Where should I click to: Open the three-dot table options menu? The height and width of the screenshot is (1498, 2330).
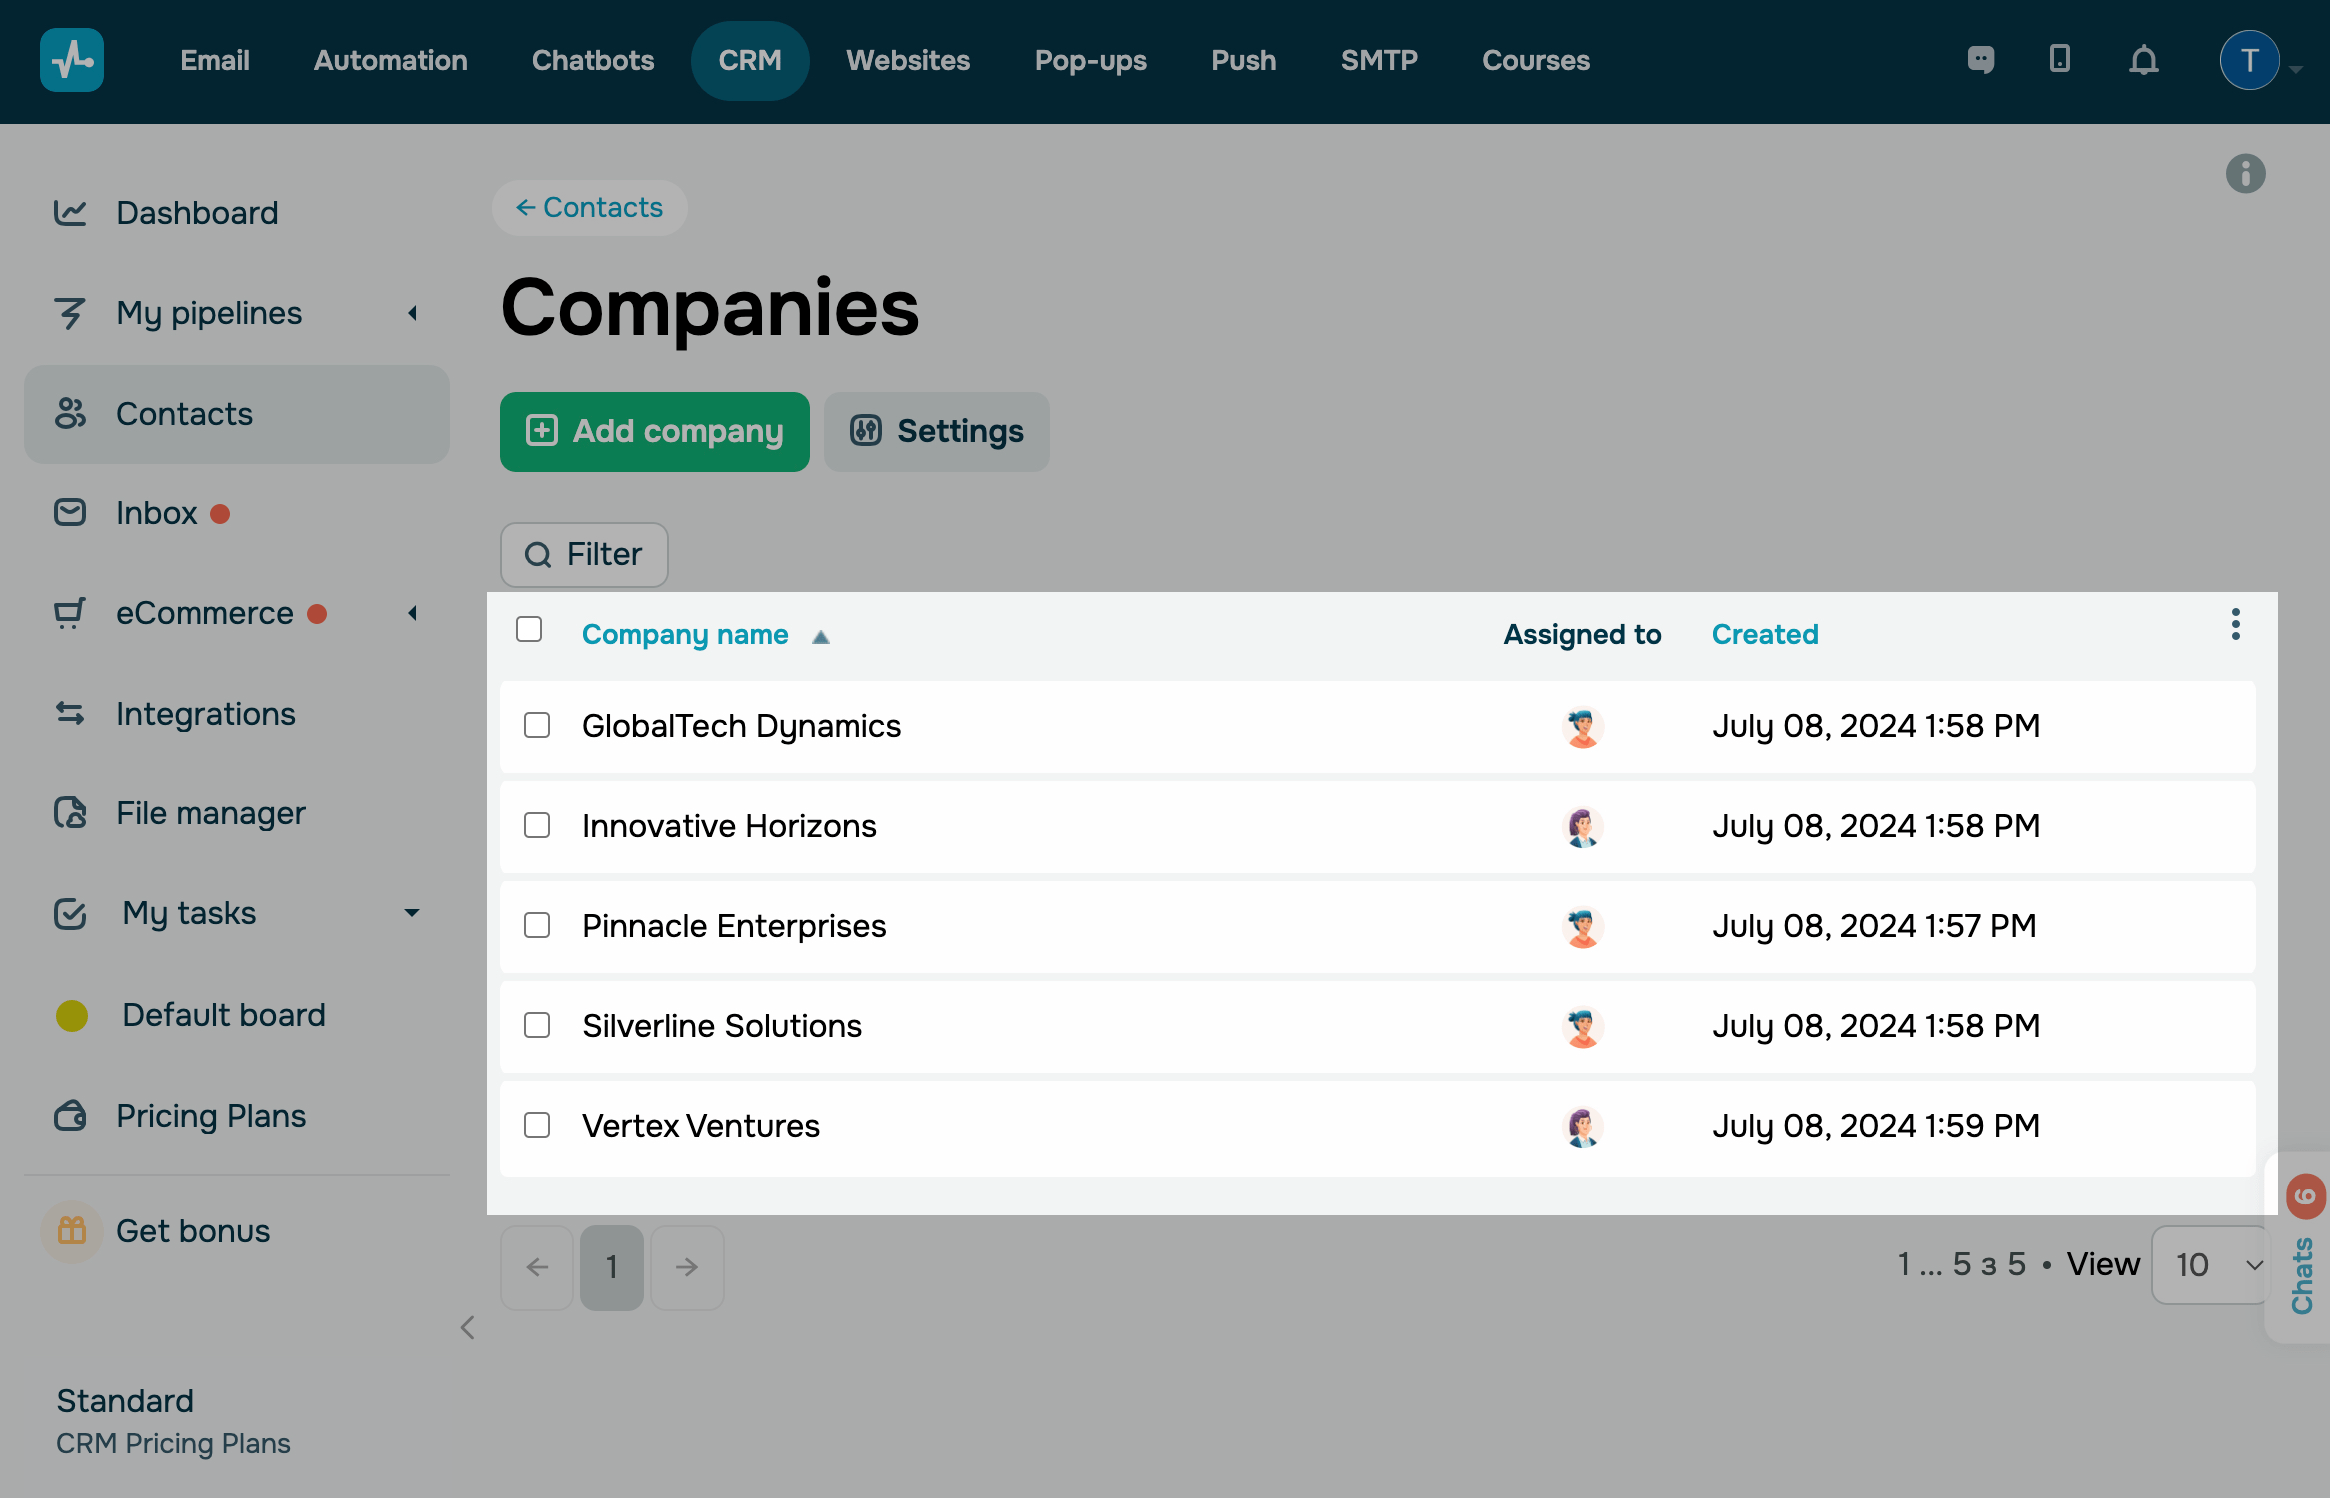point(2235,625)
